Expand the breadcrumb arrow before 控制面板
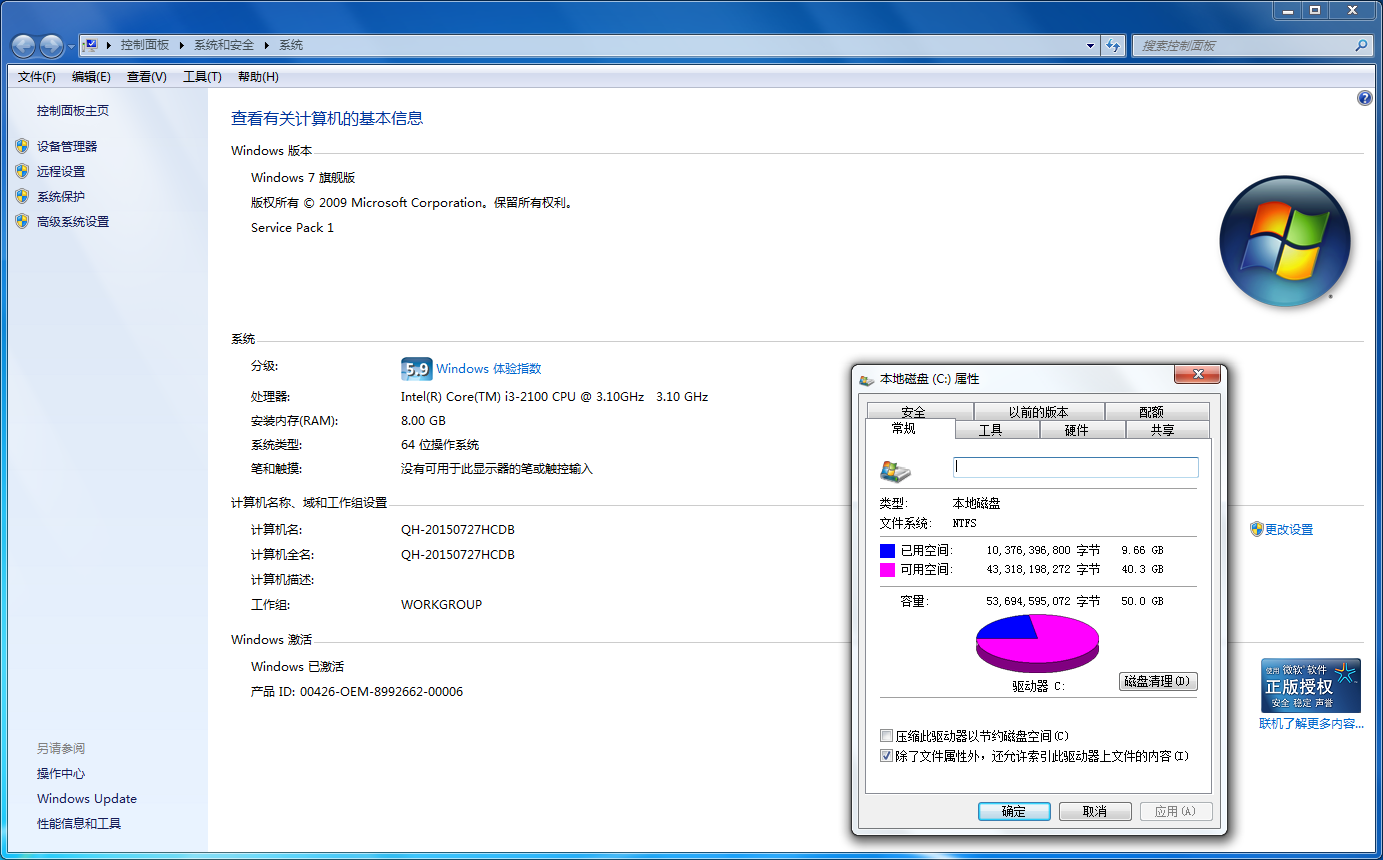Image resolution: width=1383 pixels, height=860 pixels. (x=108, y=45)
